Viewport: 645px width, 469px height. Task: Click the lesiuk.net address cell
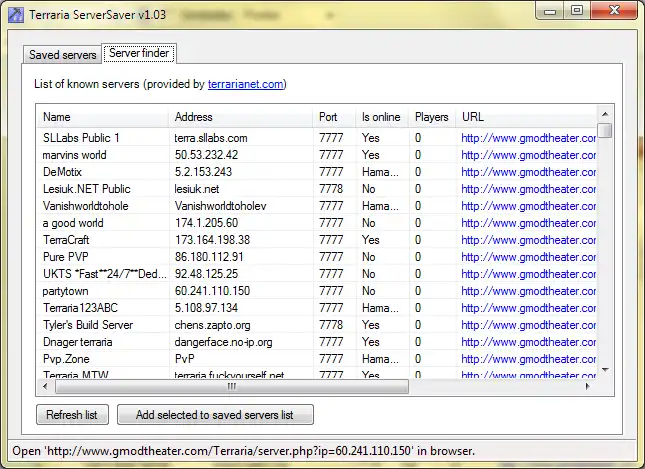point(197,189)
